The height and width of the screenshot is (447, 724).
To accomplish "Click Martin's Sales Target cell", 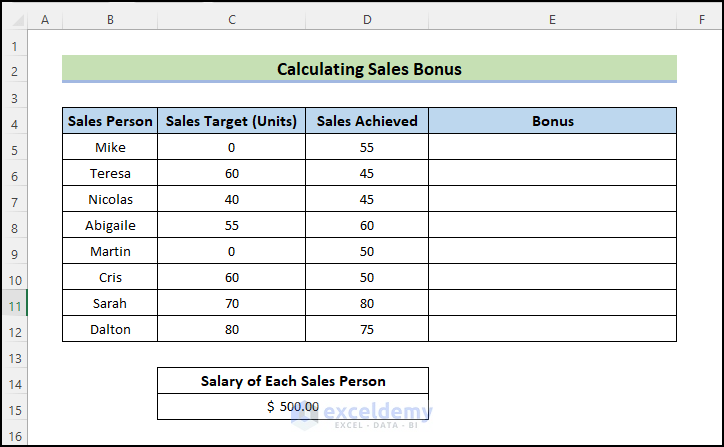I will 231,251.
